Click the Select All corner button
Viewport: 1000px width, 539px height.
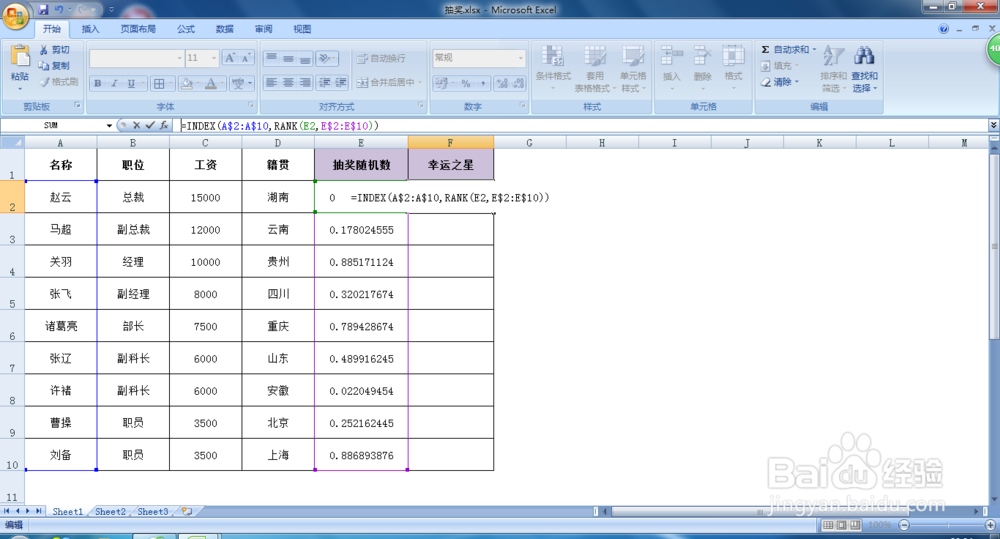12,143
